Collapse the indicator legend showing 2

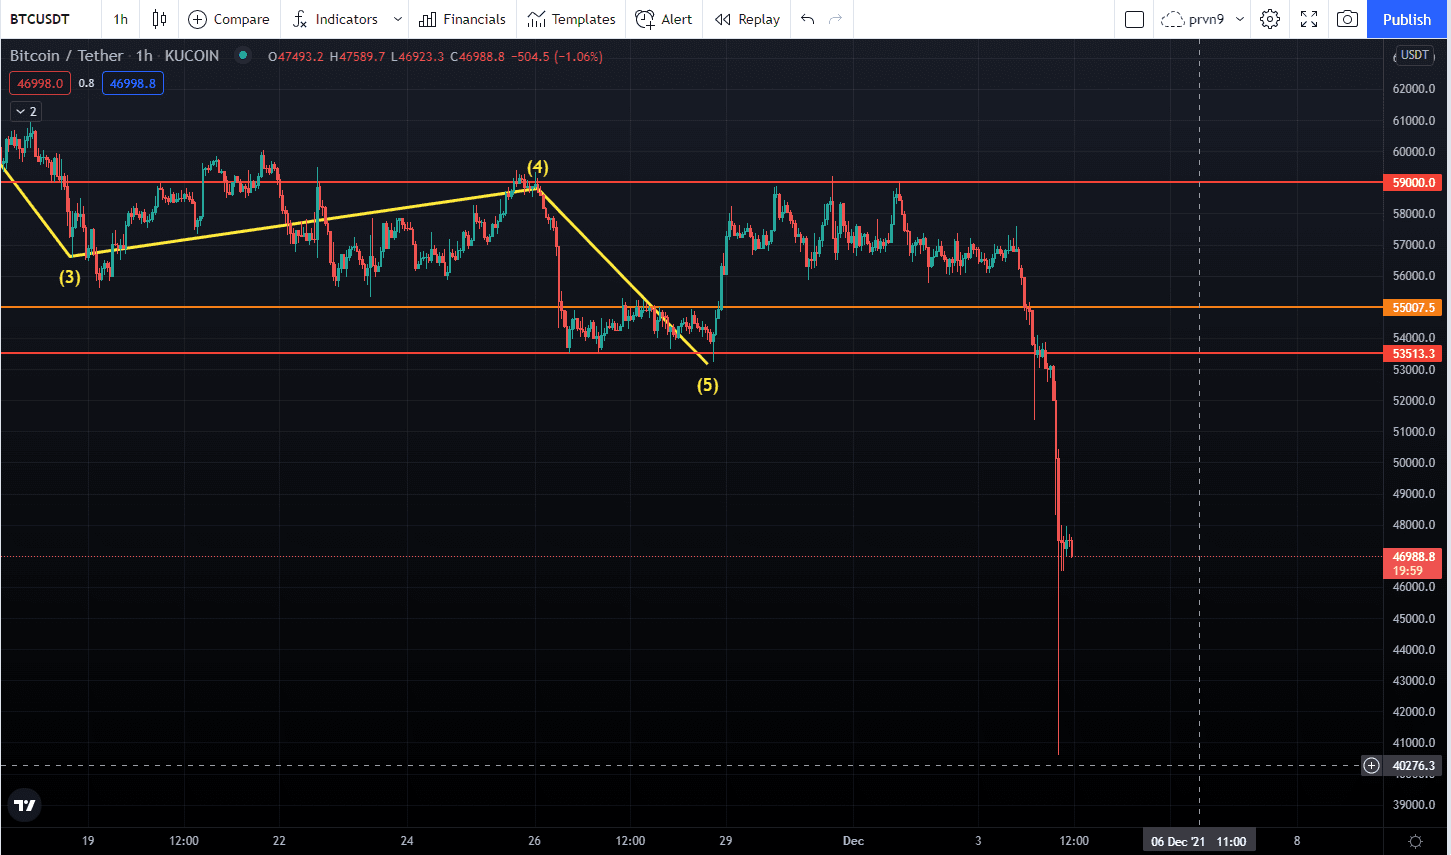pyautogui.click(x=26, y=112)
